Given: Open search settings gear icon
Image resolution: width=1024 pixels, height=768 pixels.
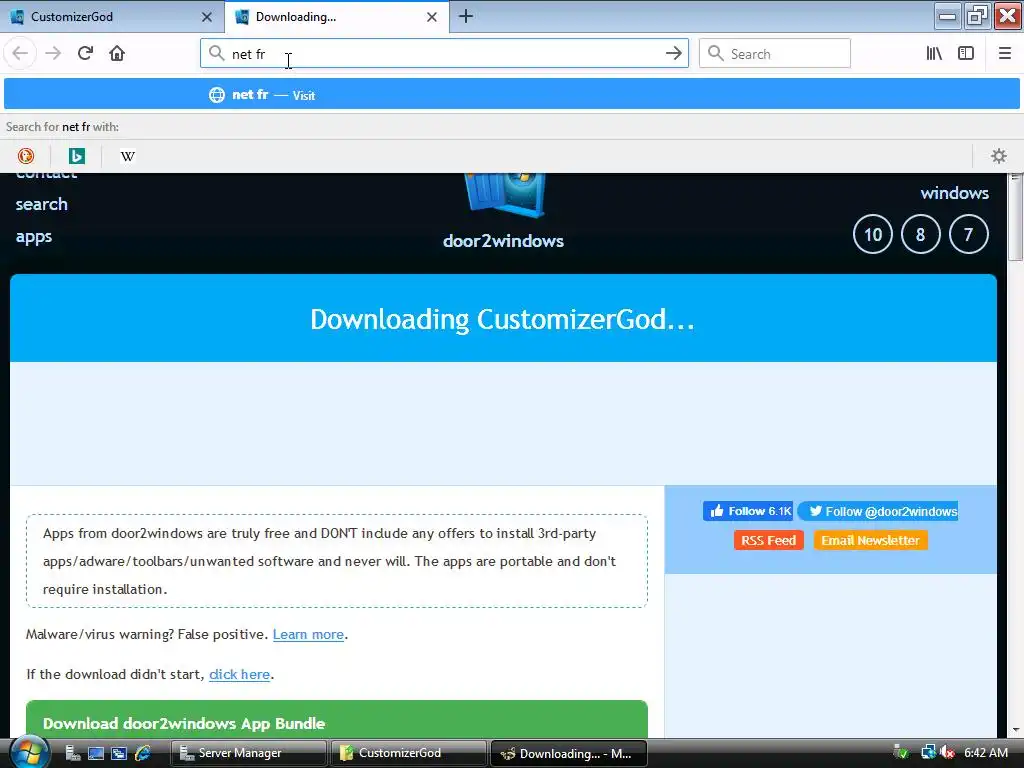Looking at the screenshot, I should pyautogui.click(x=999, y=155).
